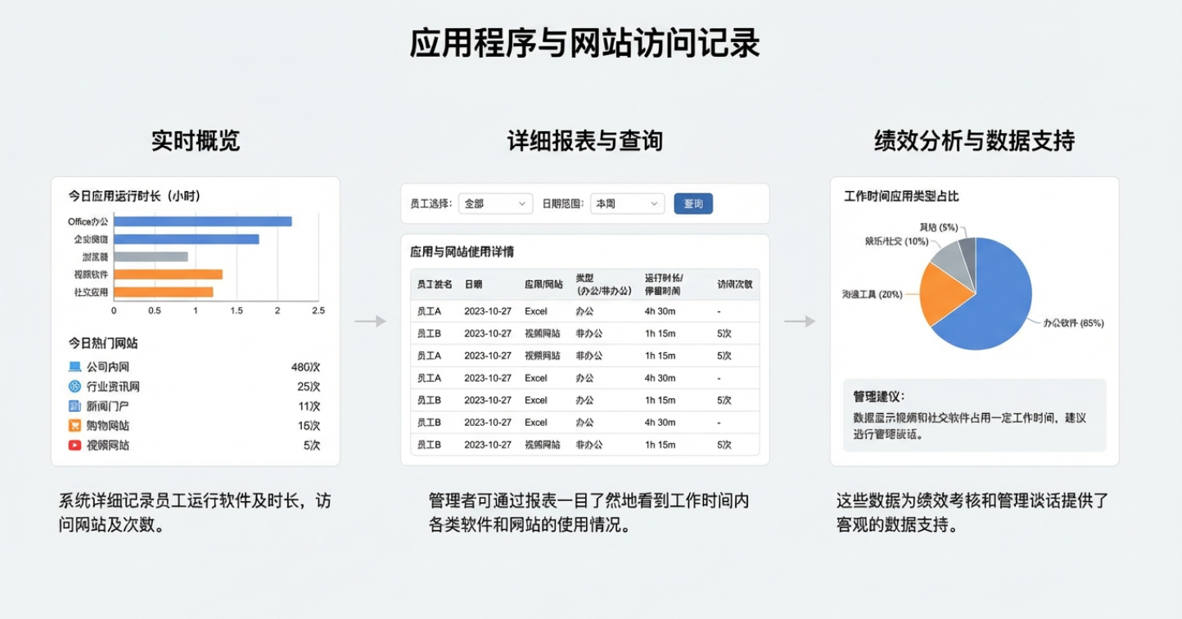Click the 类型 (办公/非办公) column header
Viewport: 1182px width, 619px height.
603,284
